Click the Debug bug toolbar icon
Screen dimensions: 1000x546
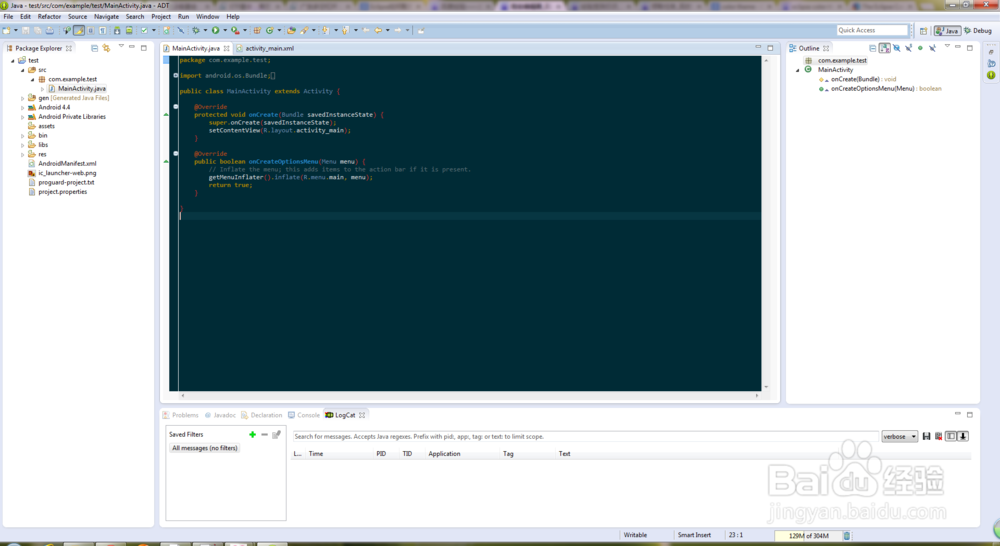click(x=196, y=30)
